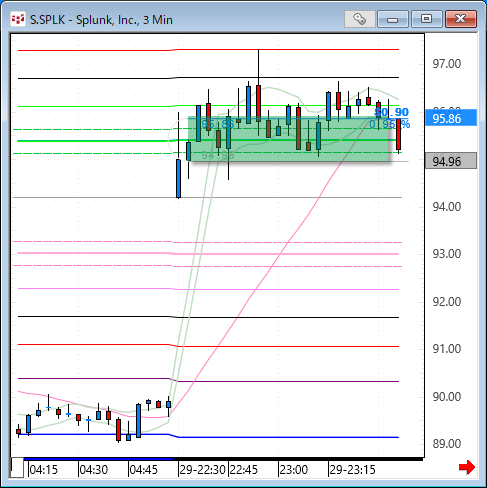
Task: Click the 94.00 price axis label
Action: tap(447, 207)
